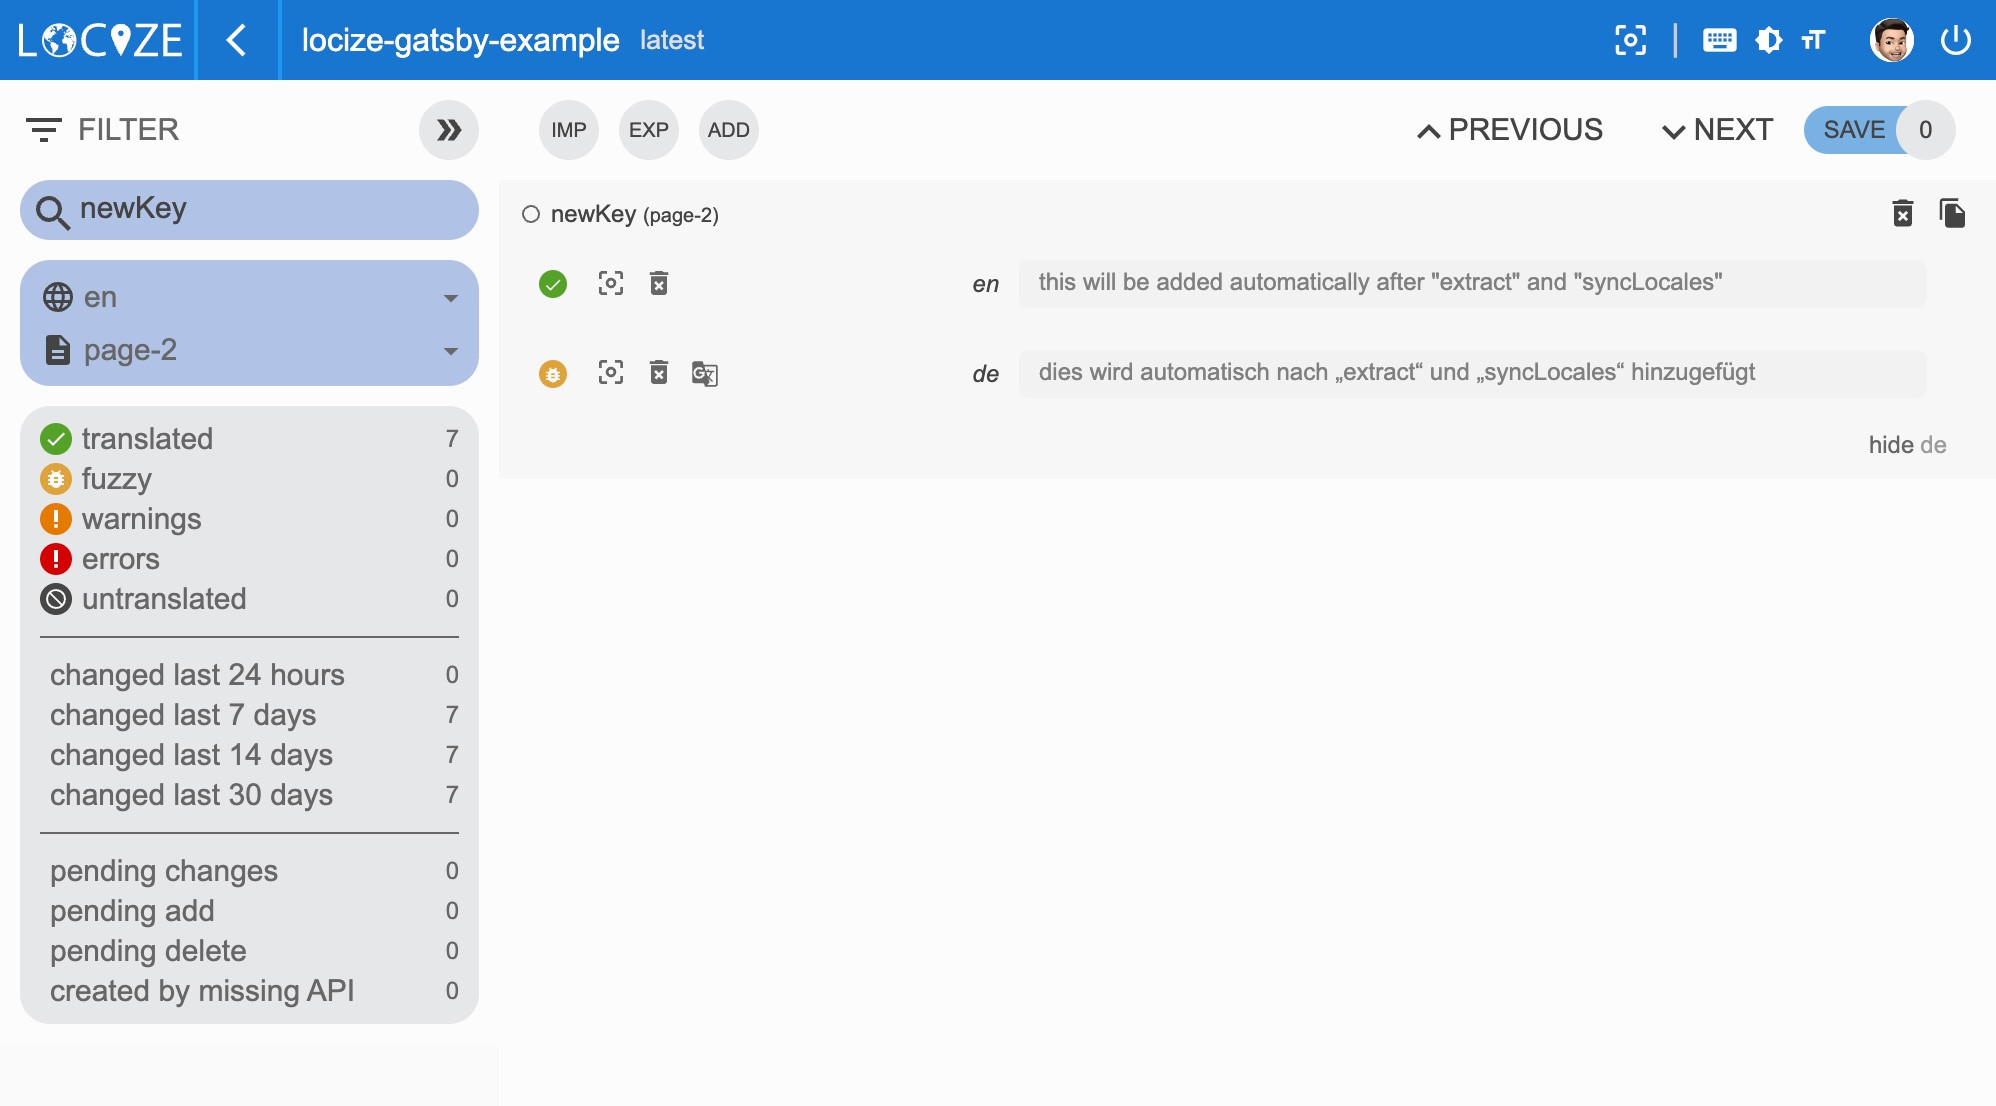Filter by untranslated segments
The image size is (1996, 1106).
164,599
